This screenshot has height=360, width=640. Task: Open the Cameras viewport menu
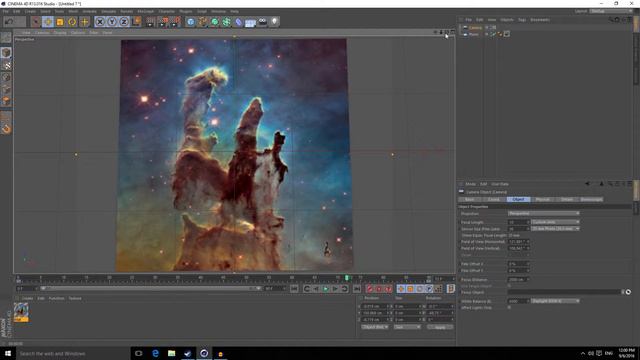click(x=42, y=32)
